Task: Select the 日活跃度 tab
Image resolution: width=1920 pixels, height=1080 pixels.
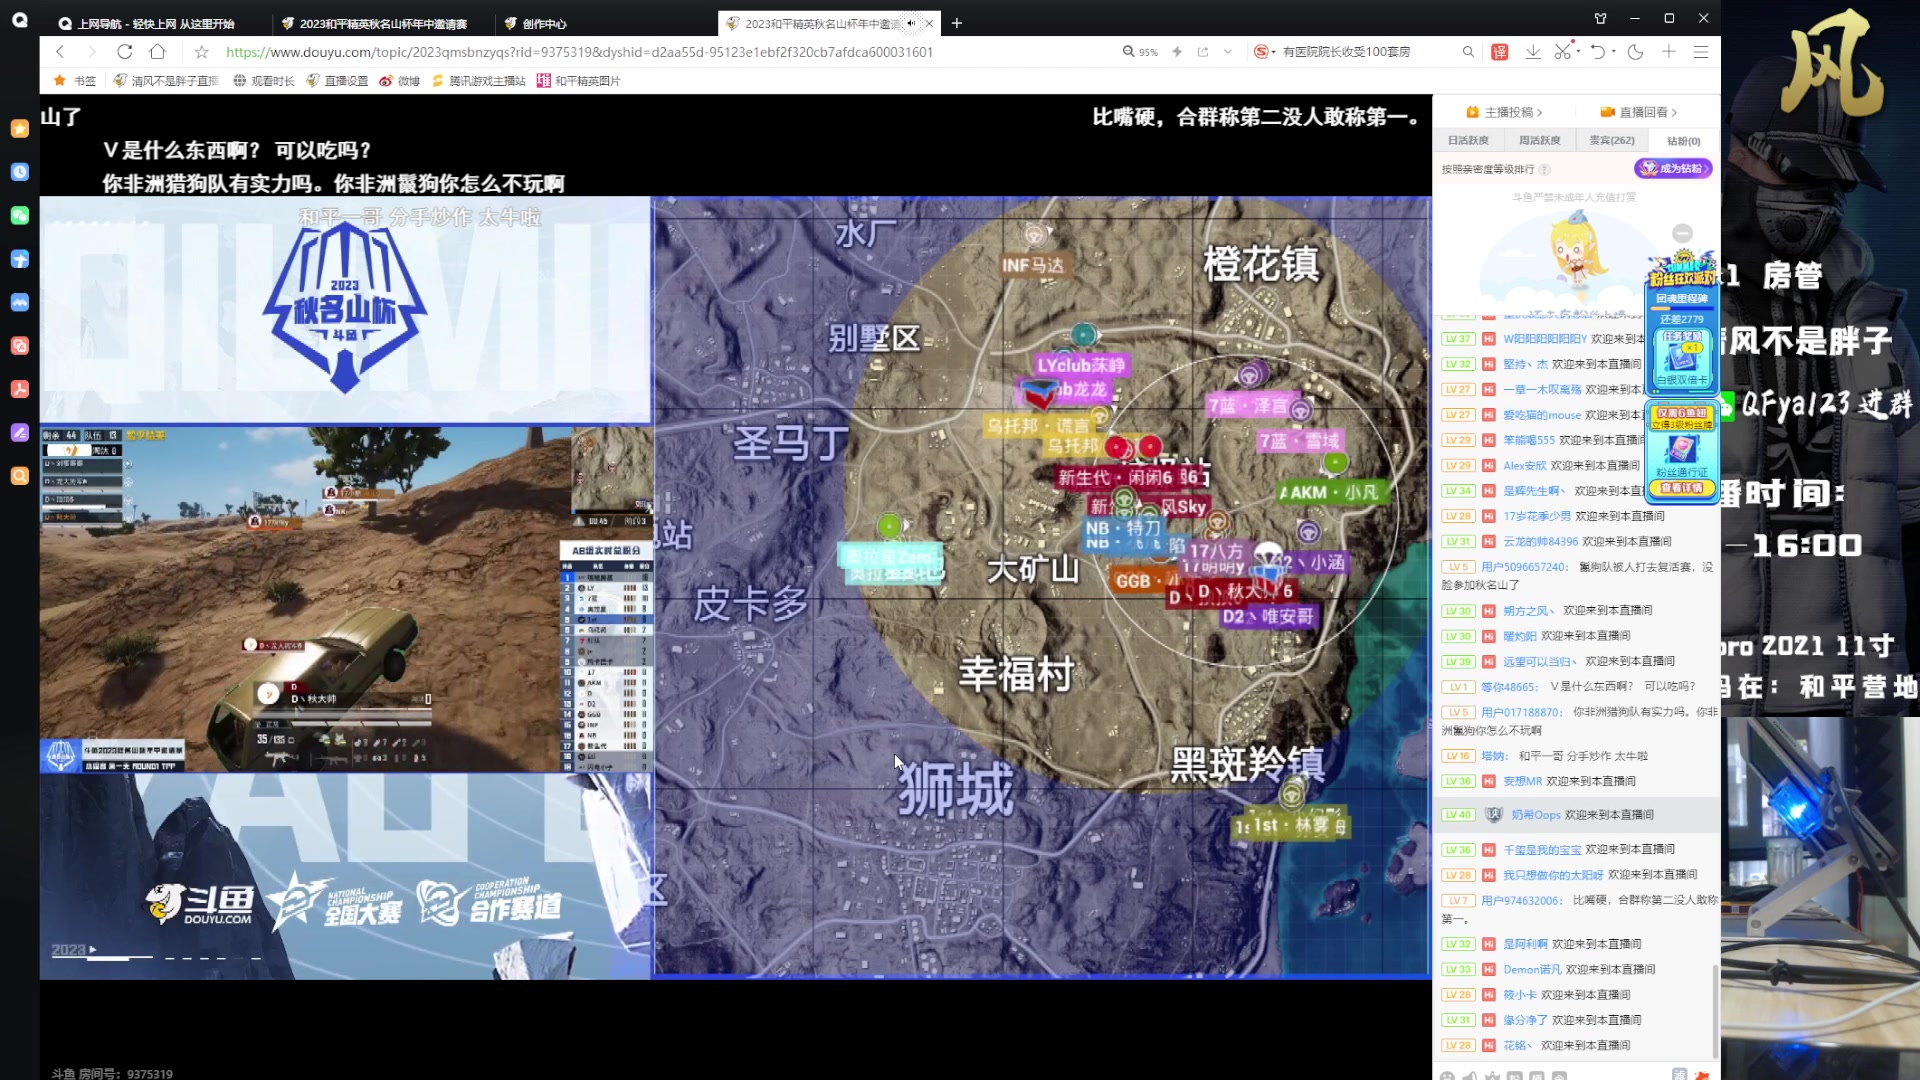Action: 1468,141
